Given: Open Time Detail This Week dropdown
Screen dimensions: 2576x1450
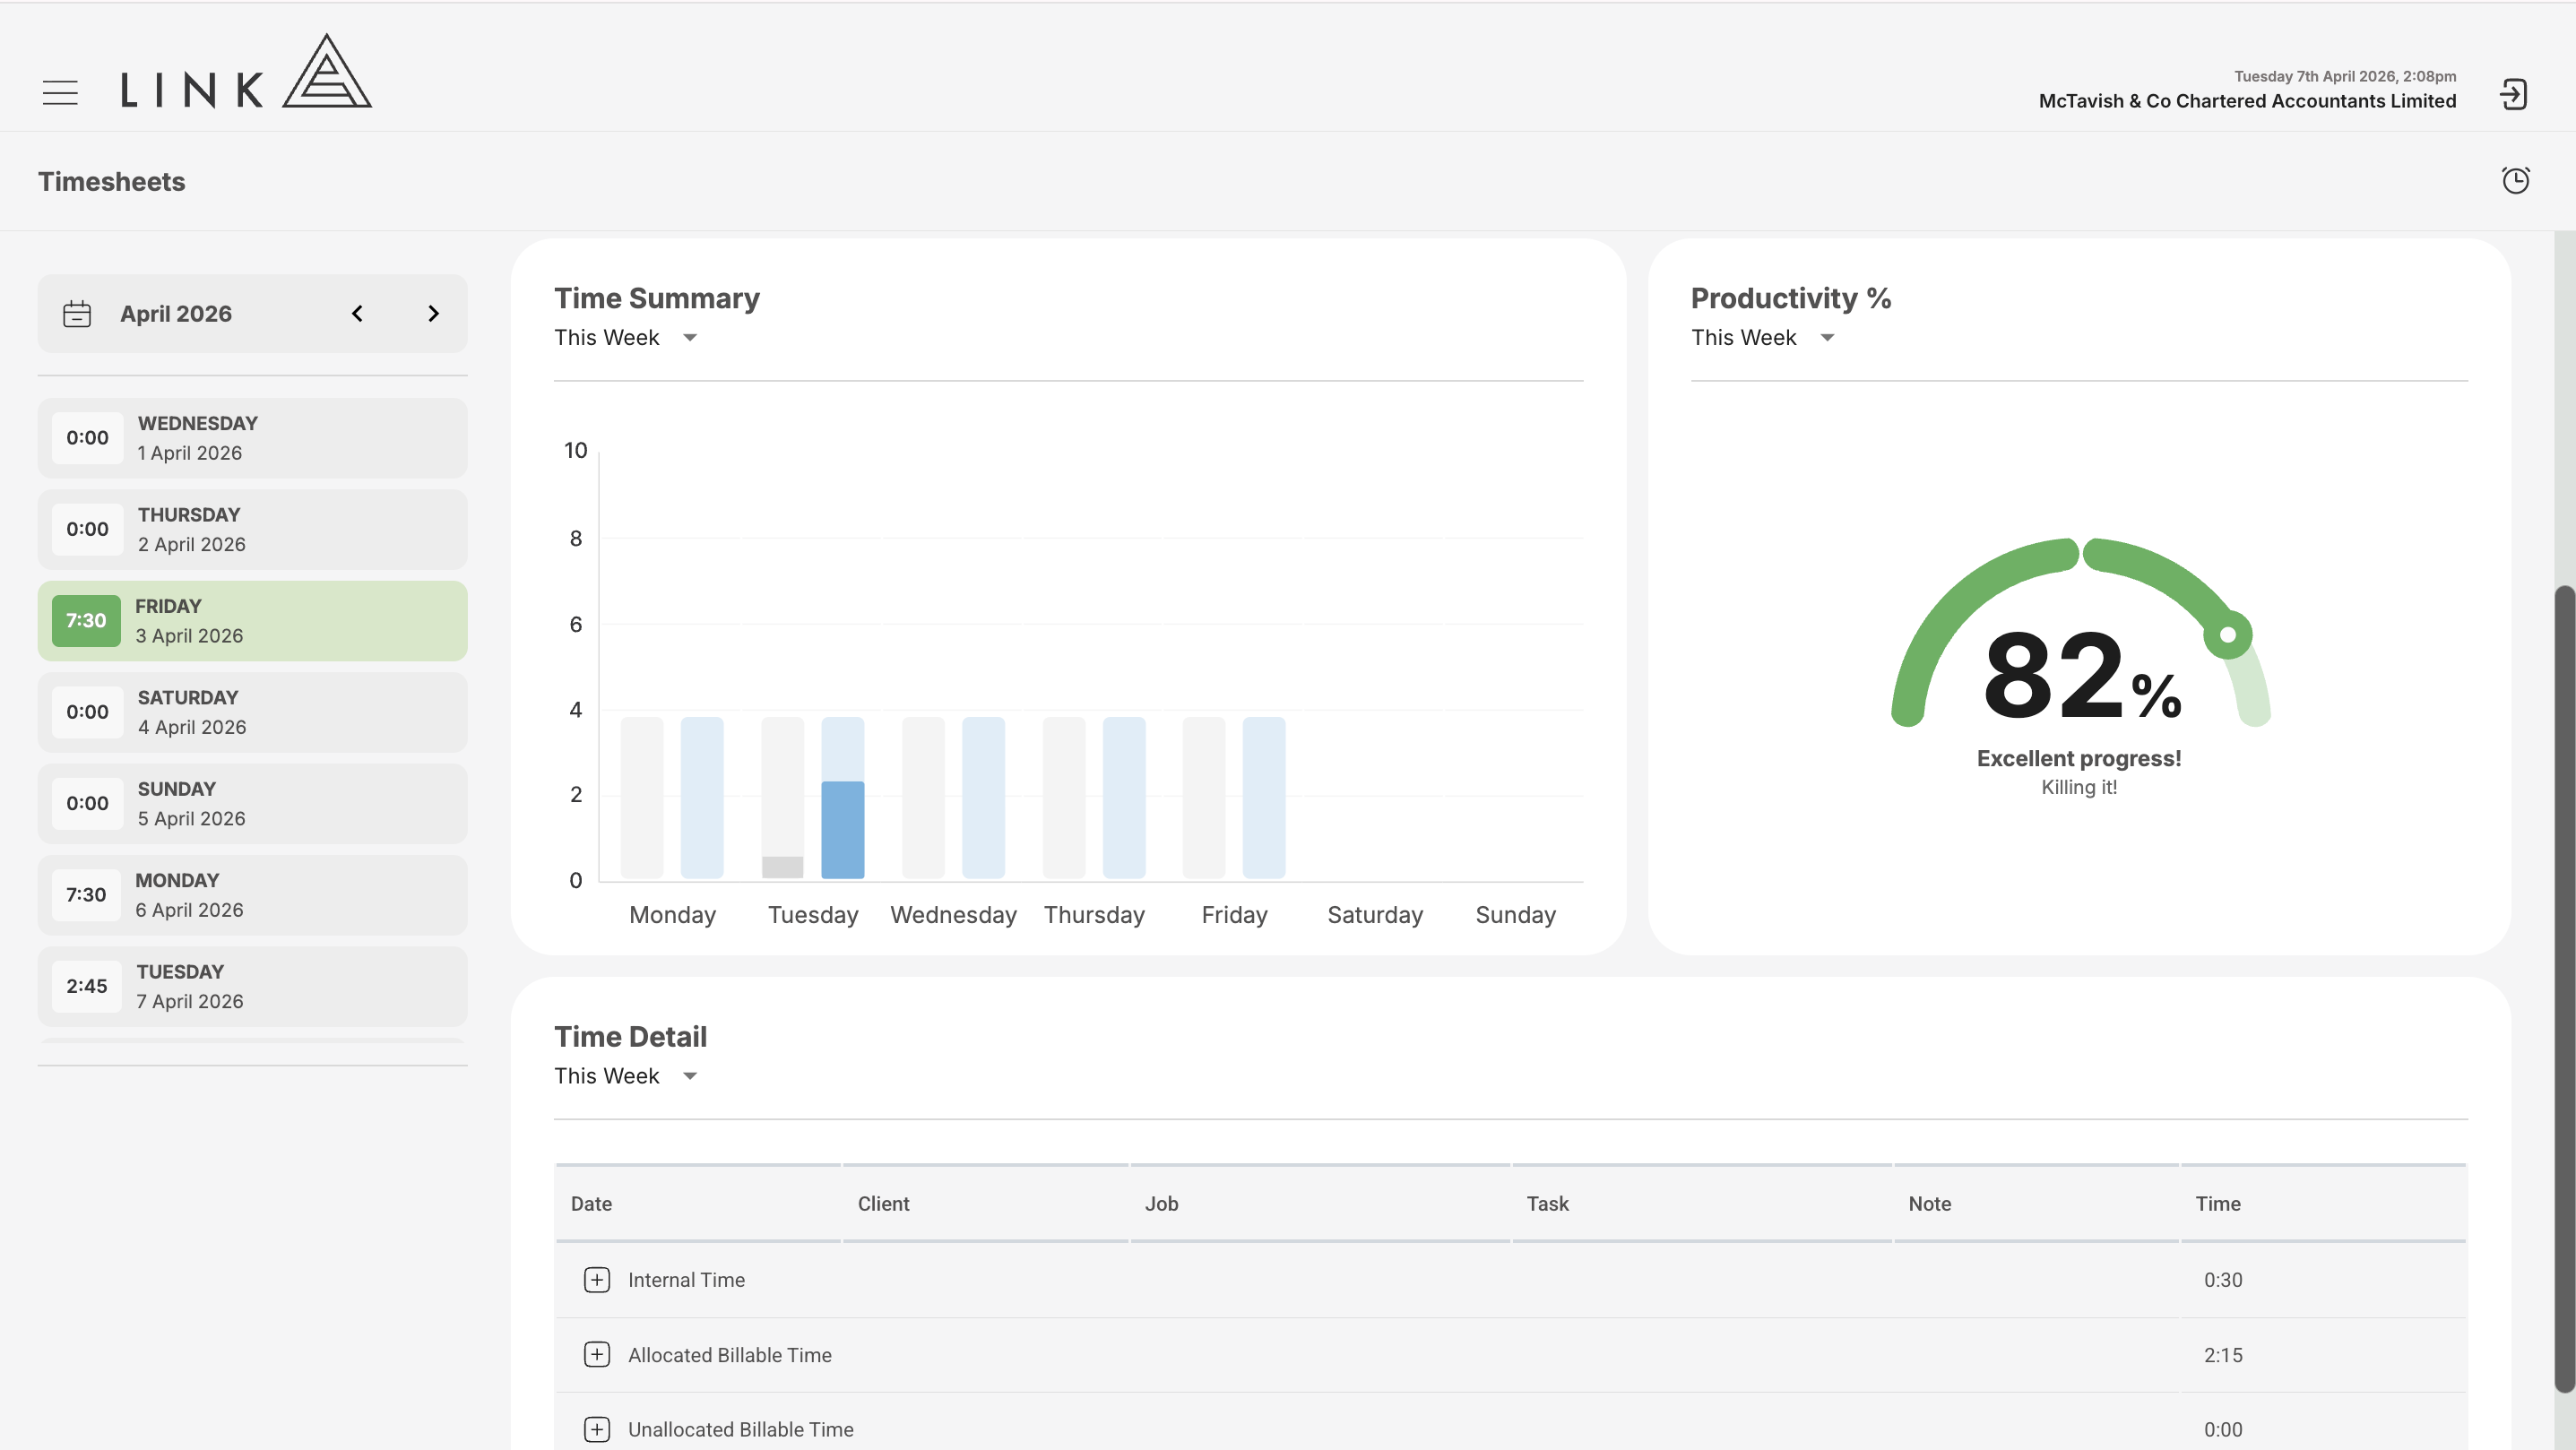Looking at the screenshot, I should pyautogui.click(x=626, y=1076).
